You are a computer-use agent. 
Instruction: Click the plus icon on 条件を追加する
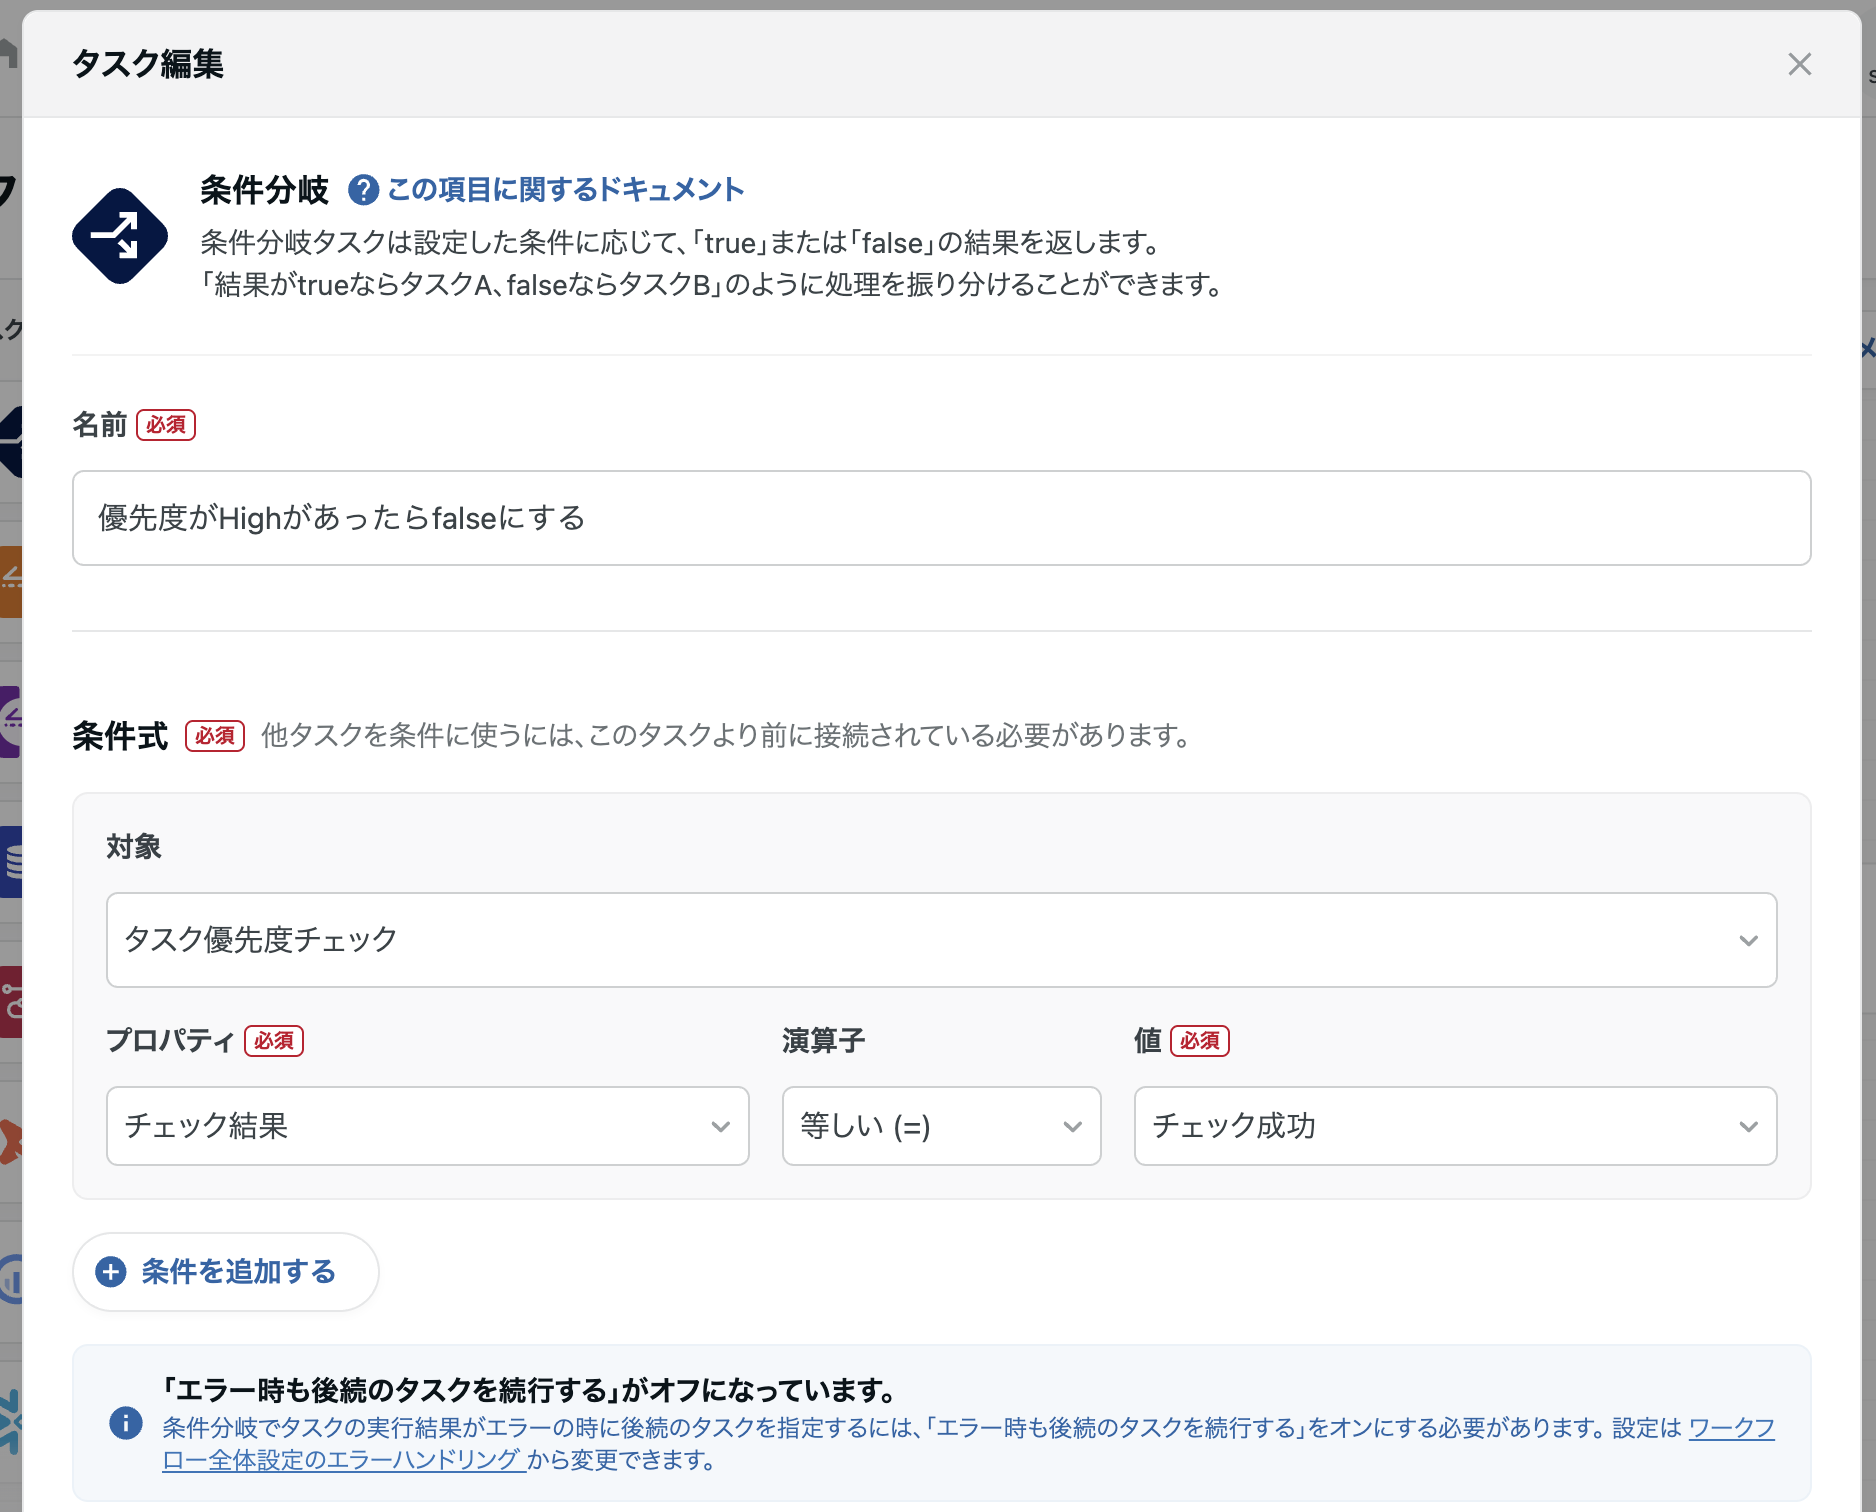click(111, 1272)
